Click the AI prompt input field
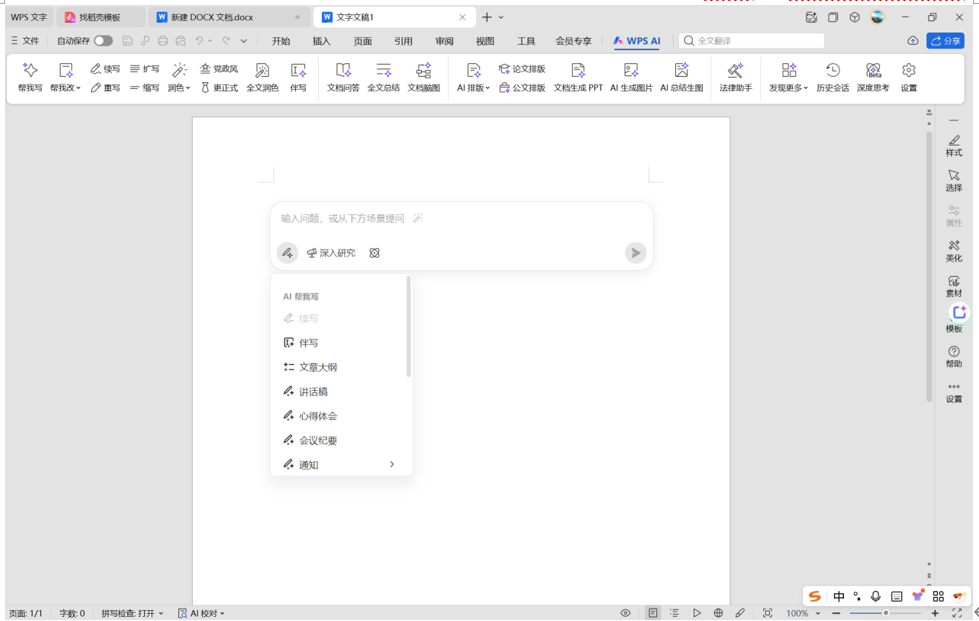Image resolution: width=979 pixels, height=621 pixels. point(461,218)
